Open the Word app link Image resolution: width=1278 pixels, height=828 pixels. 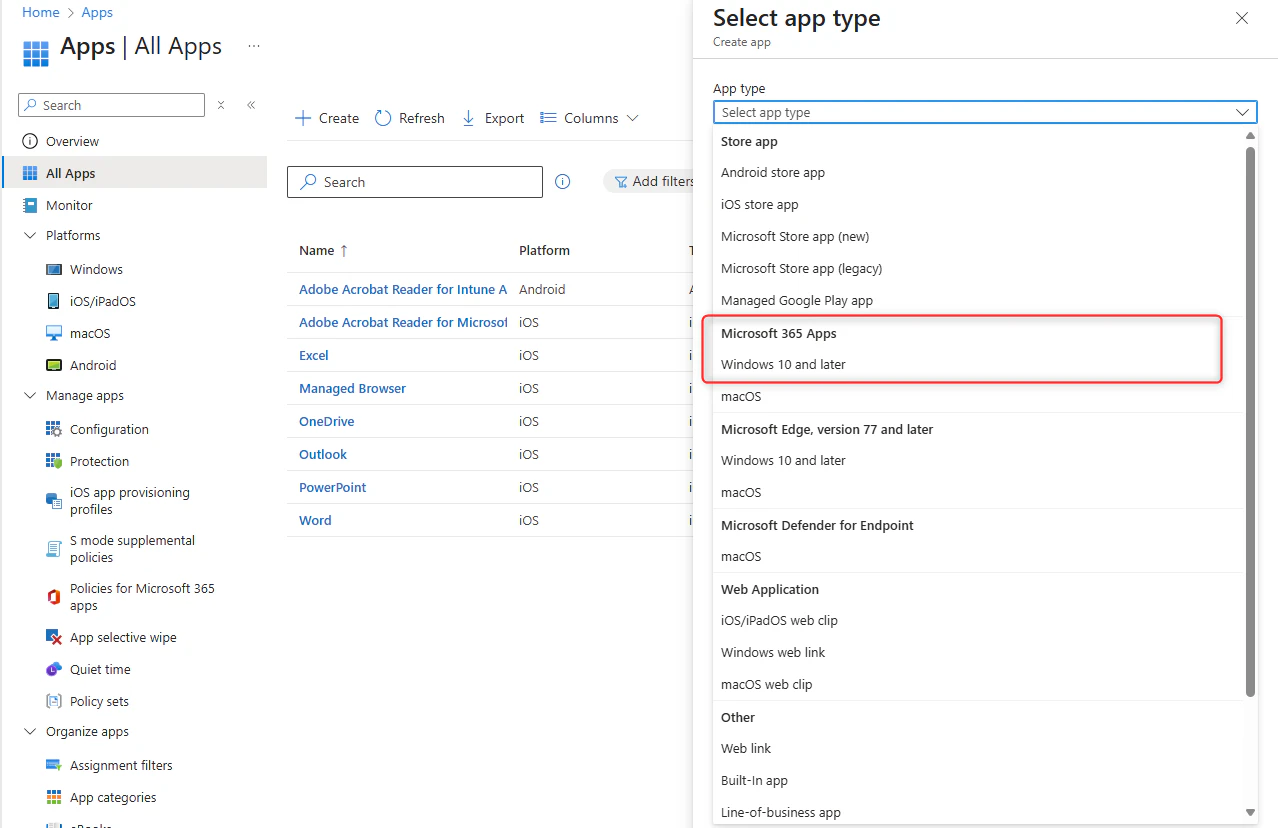[x=315, y=520]
